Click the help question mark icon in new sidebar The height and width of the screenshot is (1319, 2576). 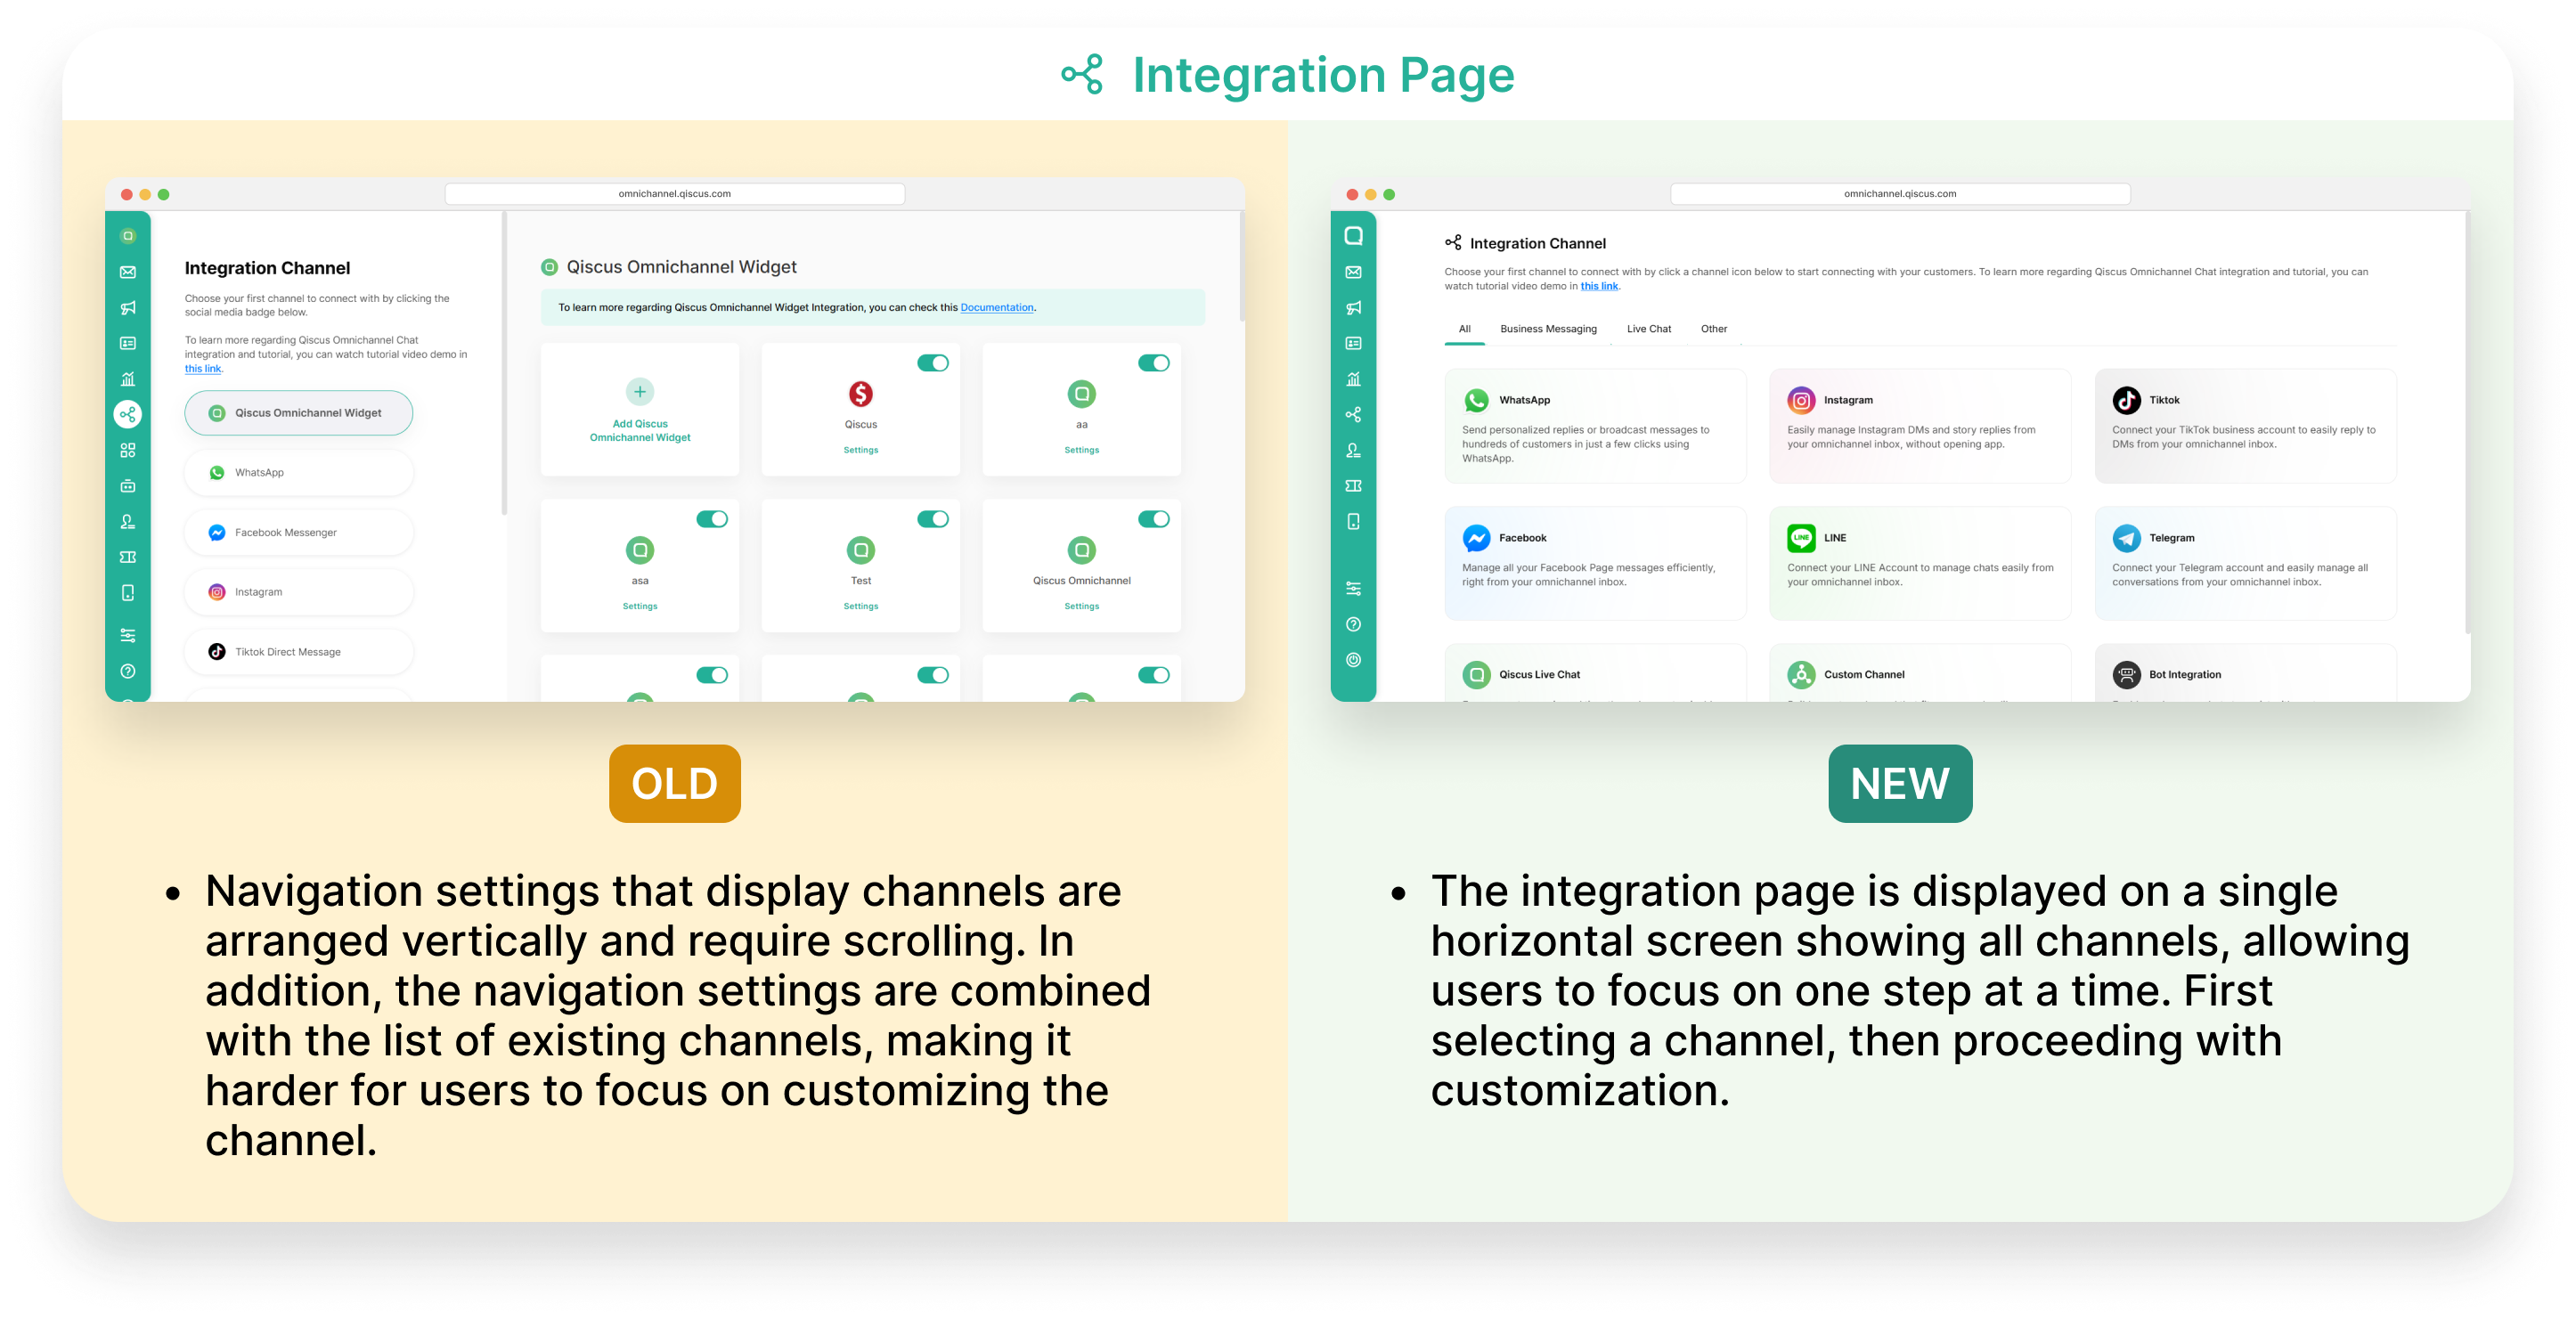pyautogui.click(x=1353, y=624)
